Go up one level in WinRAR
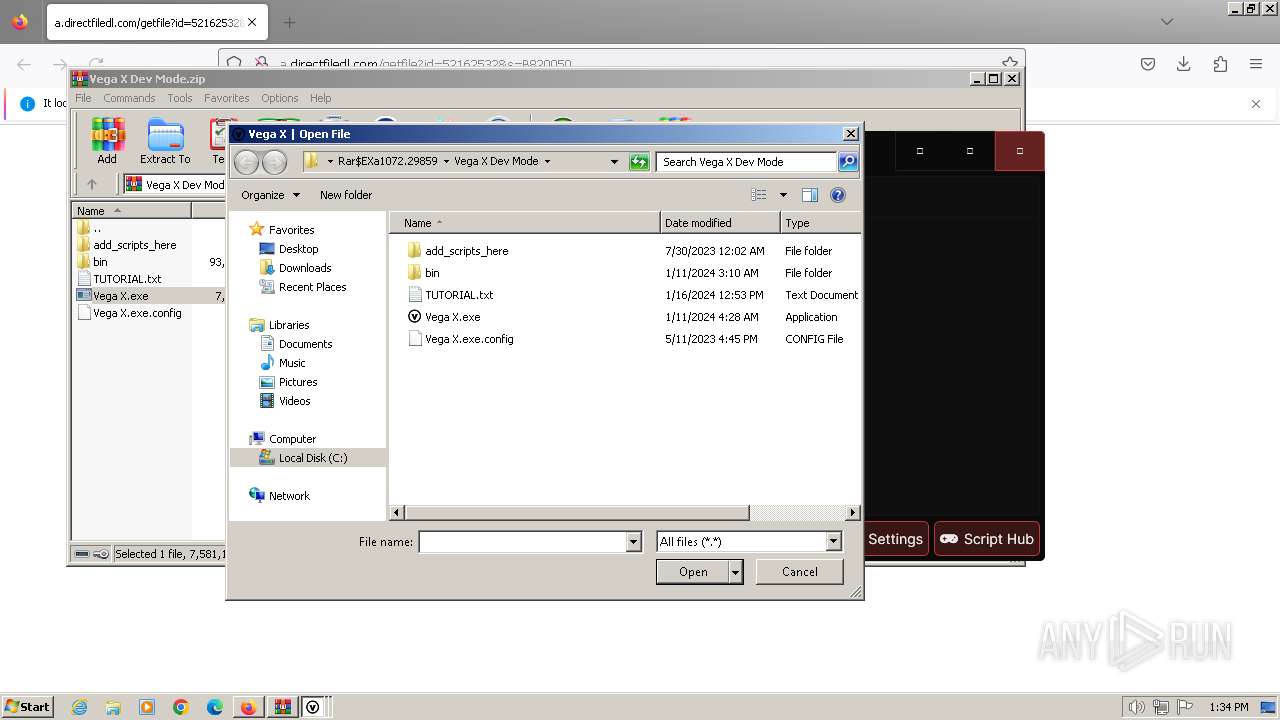 coord(92,184)
